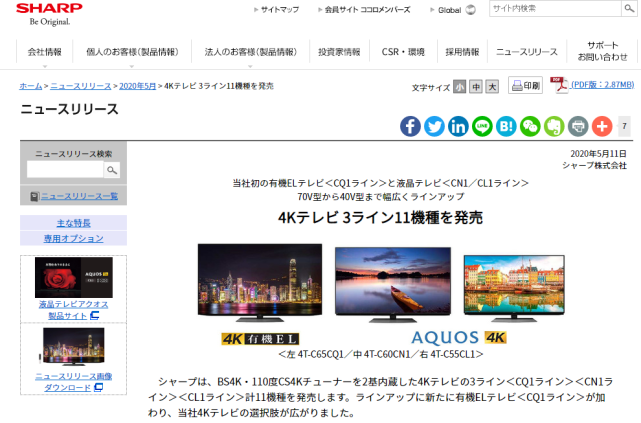This screenshot has height=423, width=641.
Task: Click the Global globe icon
Action: [x=471, y=9]
